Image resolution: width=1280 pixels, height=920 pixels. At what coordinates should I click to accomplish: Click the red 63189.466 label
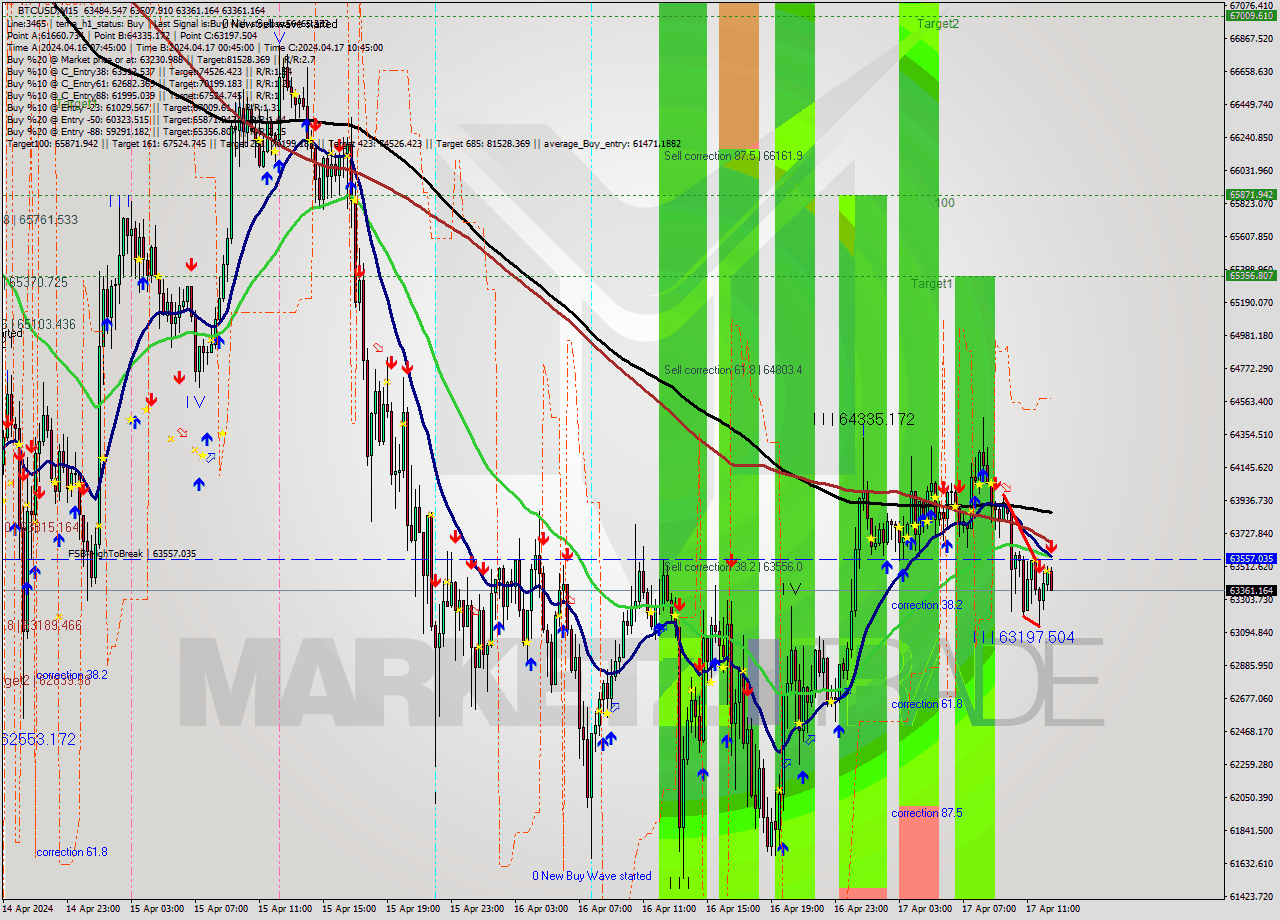[x=42, y=625]
